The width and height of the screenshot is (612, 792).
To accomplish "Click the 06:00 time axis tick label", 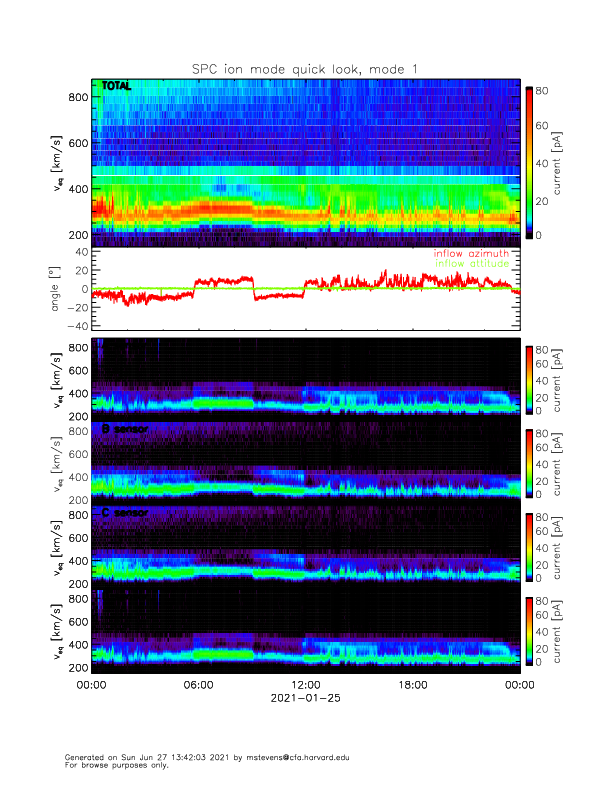I will pyautogui.click(x=198, y=684).
